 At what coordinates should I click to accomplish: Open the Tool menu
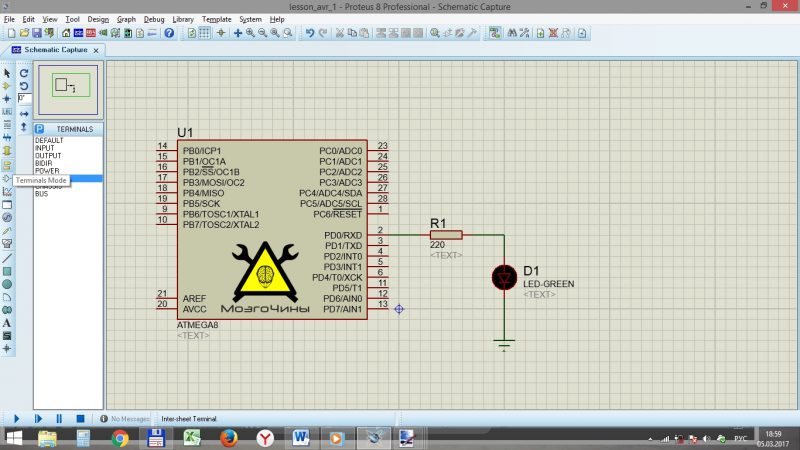click(x=72, y=19)
